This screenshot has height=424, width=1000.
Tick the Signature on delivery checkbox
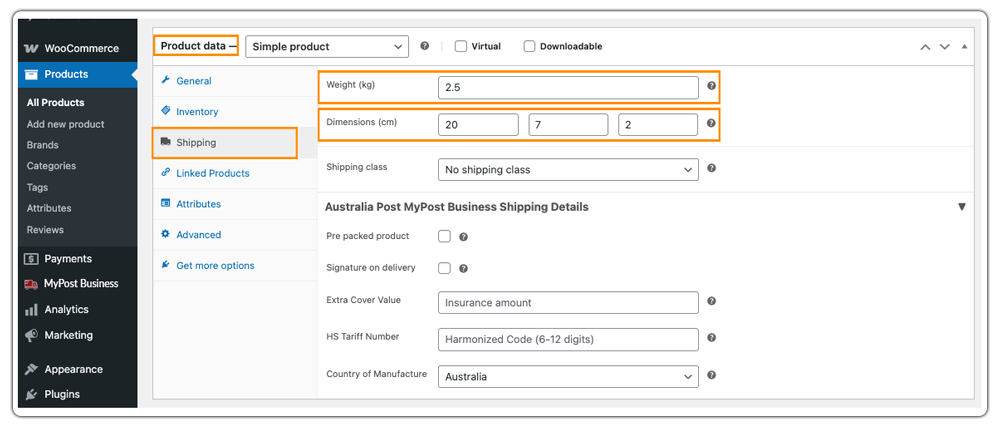444,268
